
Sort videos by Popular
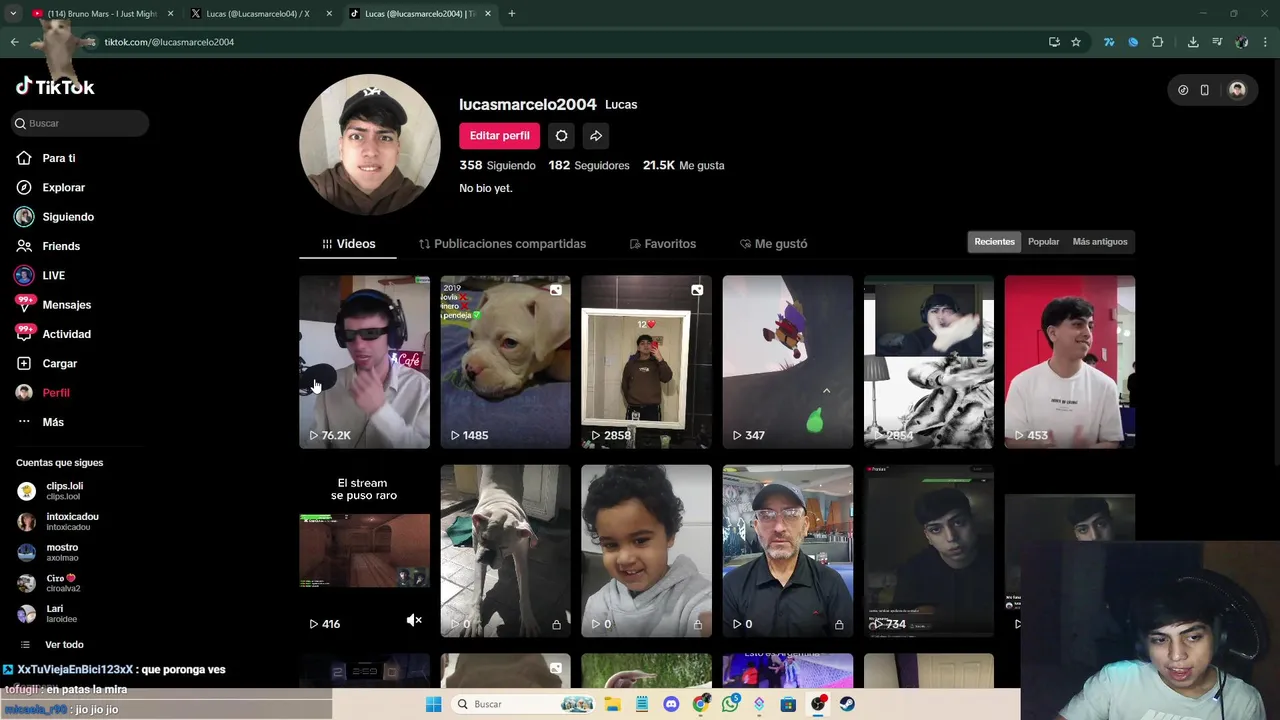click(x=1043, y=242)
